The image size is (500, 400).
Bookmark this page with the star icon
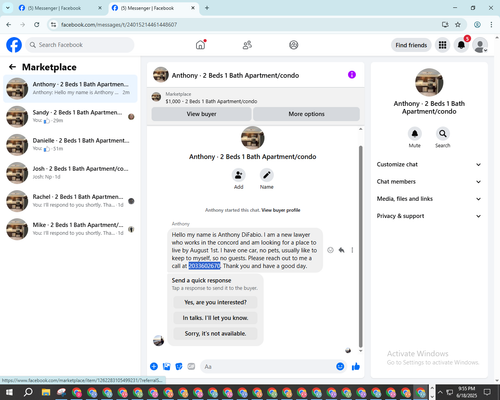tap(458, 25)
